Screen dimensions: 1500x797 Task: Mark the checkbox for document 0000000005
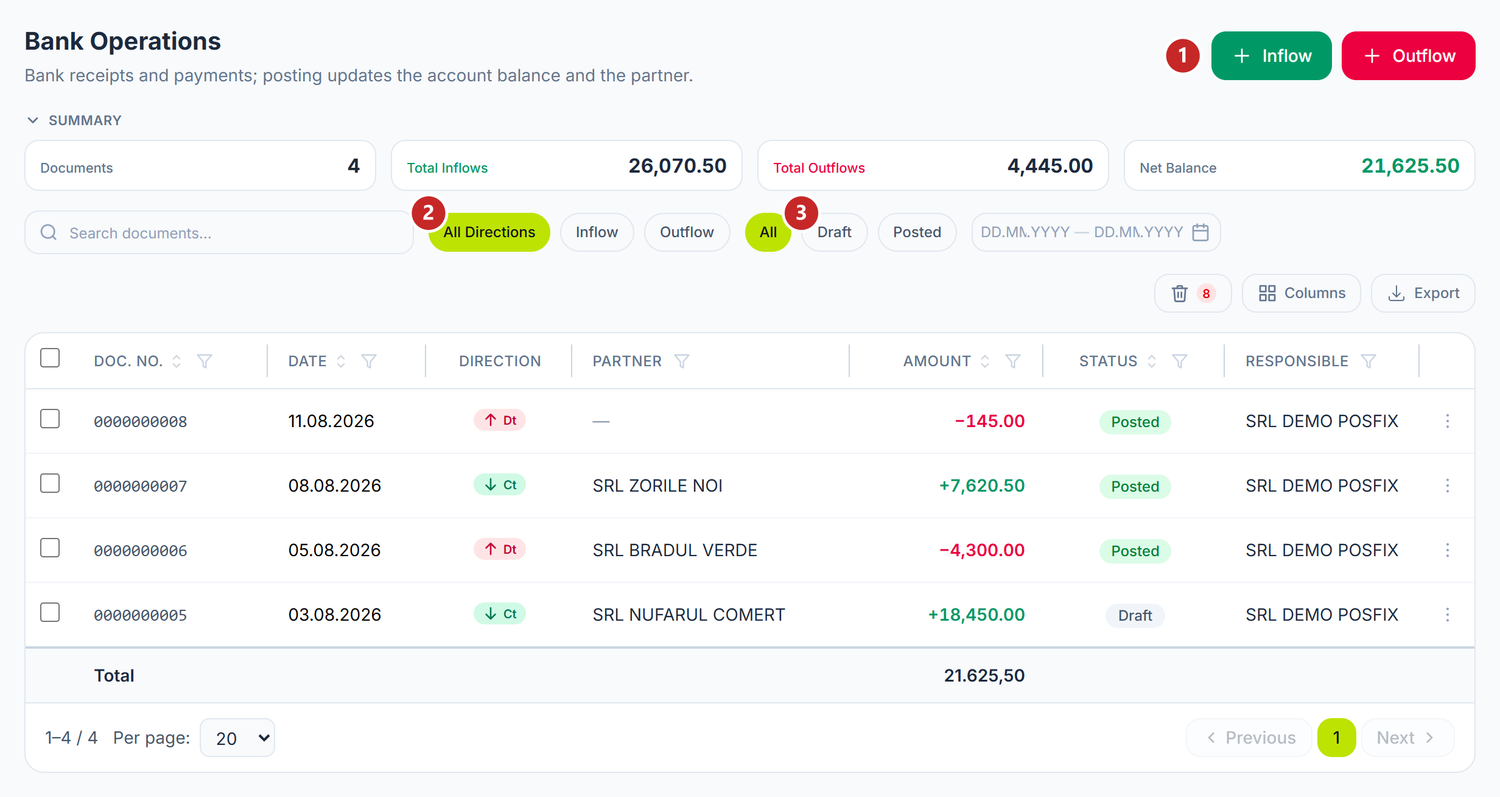[50, 612]
